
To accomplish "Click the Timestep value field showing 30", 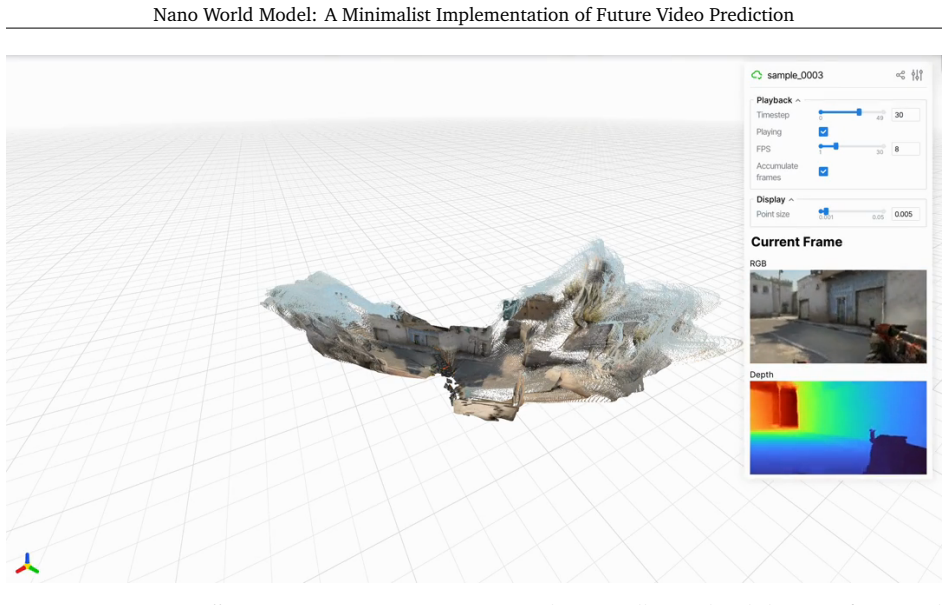I will [x=906, y=115].
